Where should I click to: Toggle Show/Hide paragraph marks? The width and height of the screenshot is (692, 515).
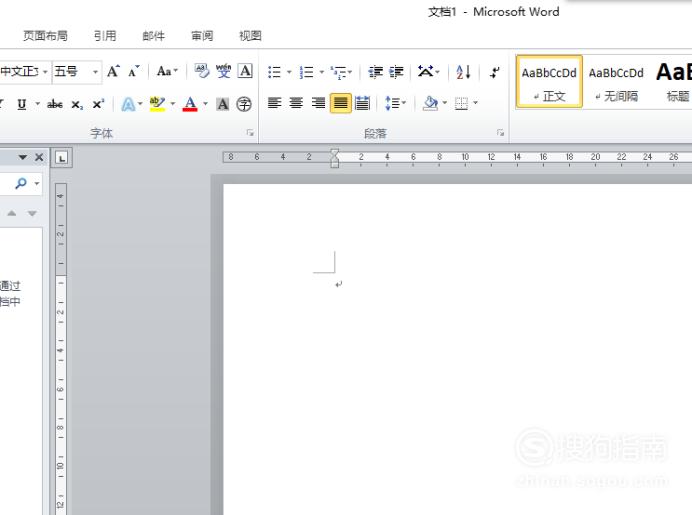tap(495, 72)
